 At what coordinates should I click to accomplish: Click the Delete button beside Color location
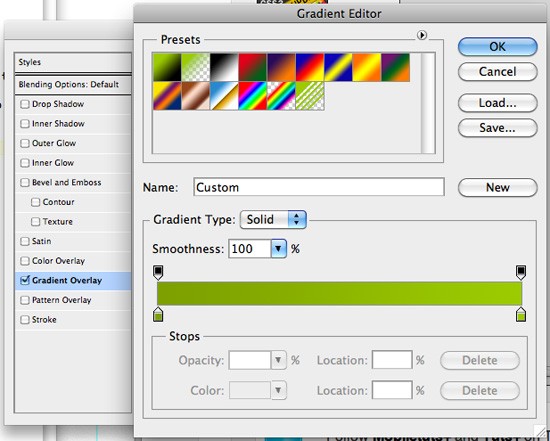click(x=479, y=390)
